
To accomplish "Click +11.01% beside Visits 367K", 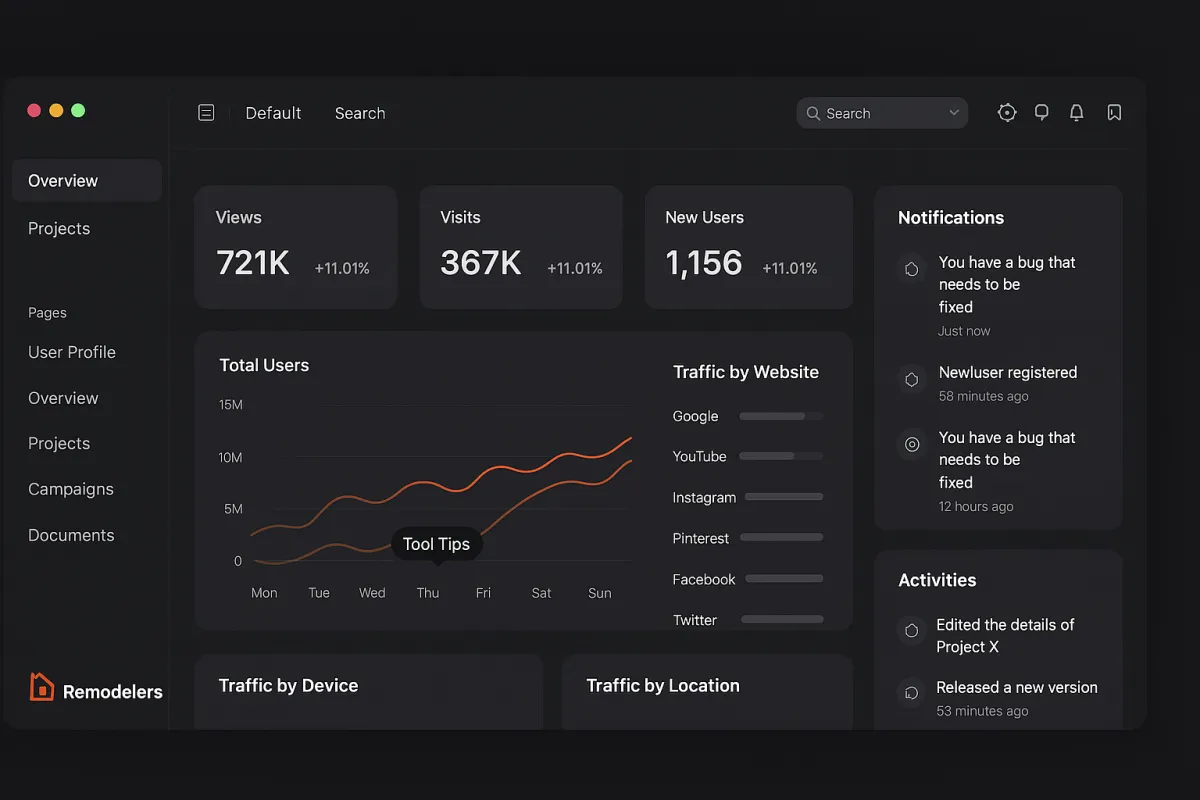I will (575, 268).
